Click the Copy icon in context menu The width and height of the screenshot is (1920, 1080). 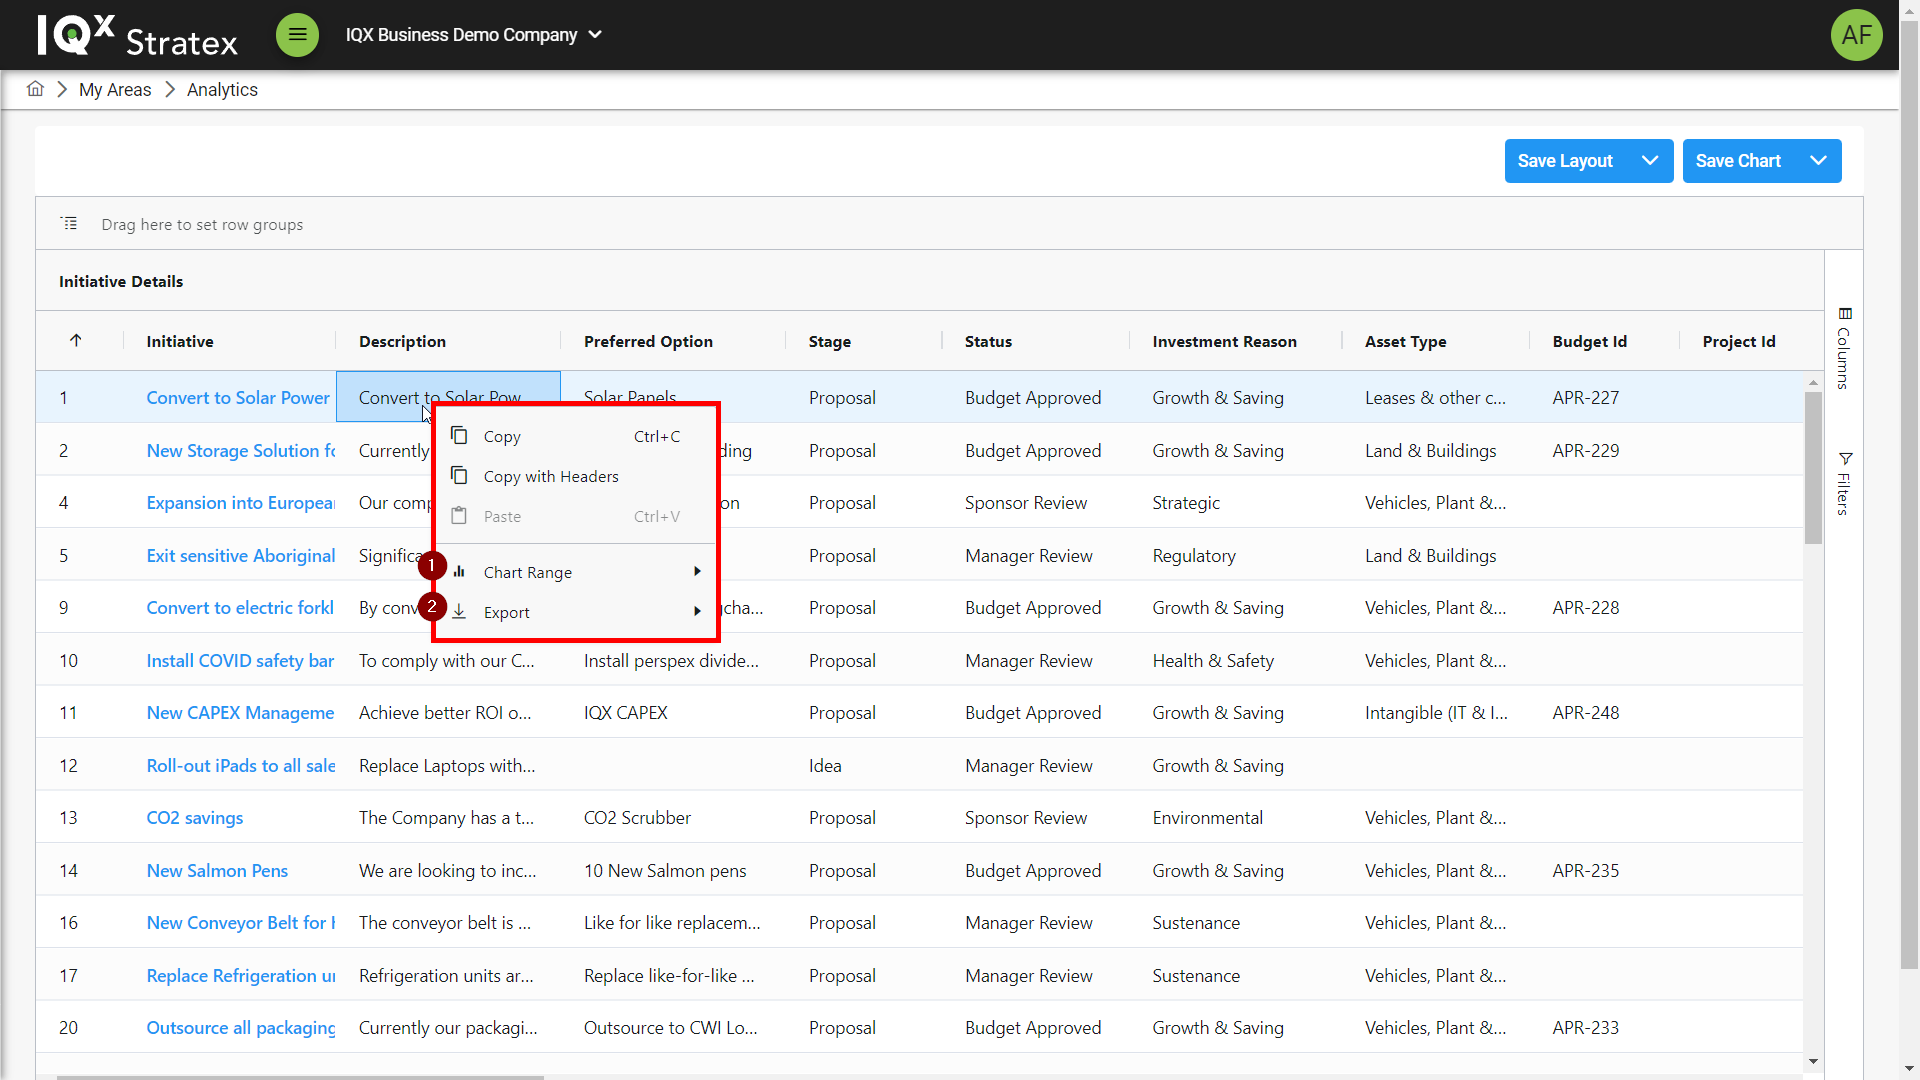459,436
